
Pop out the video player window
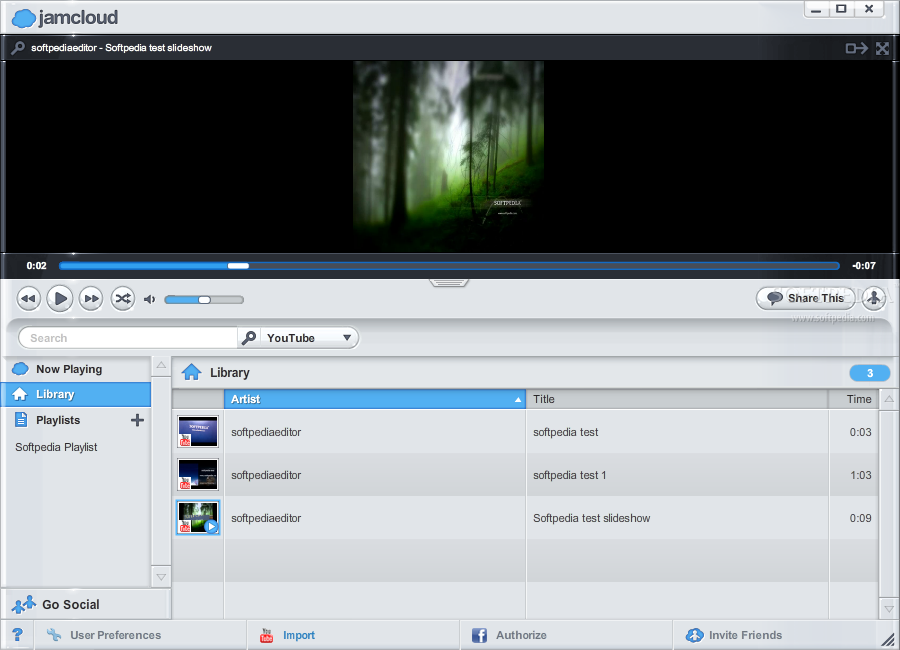pyautogui.click(x=856, y=48)
